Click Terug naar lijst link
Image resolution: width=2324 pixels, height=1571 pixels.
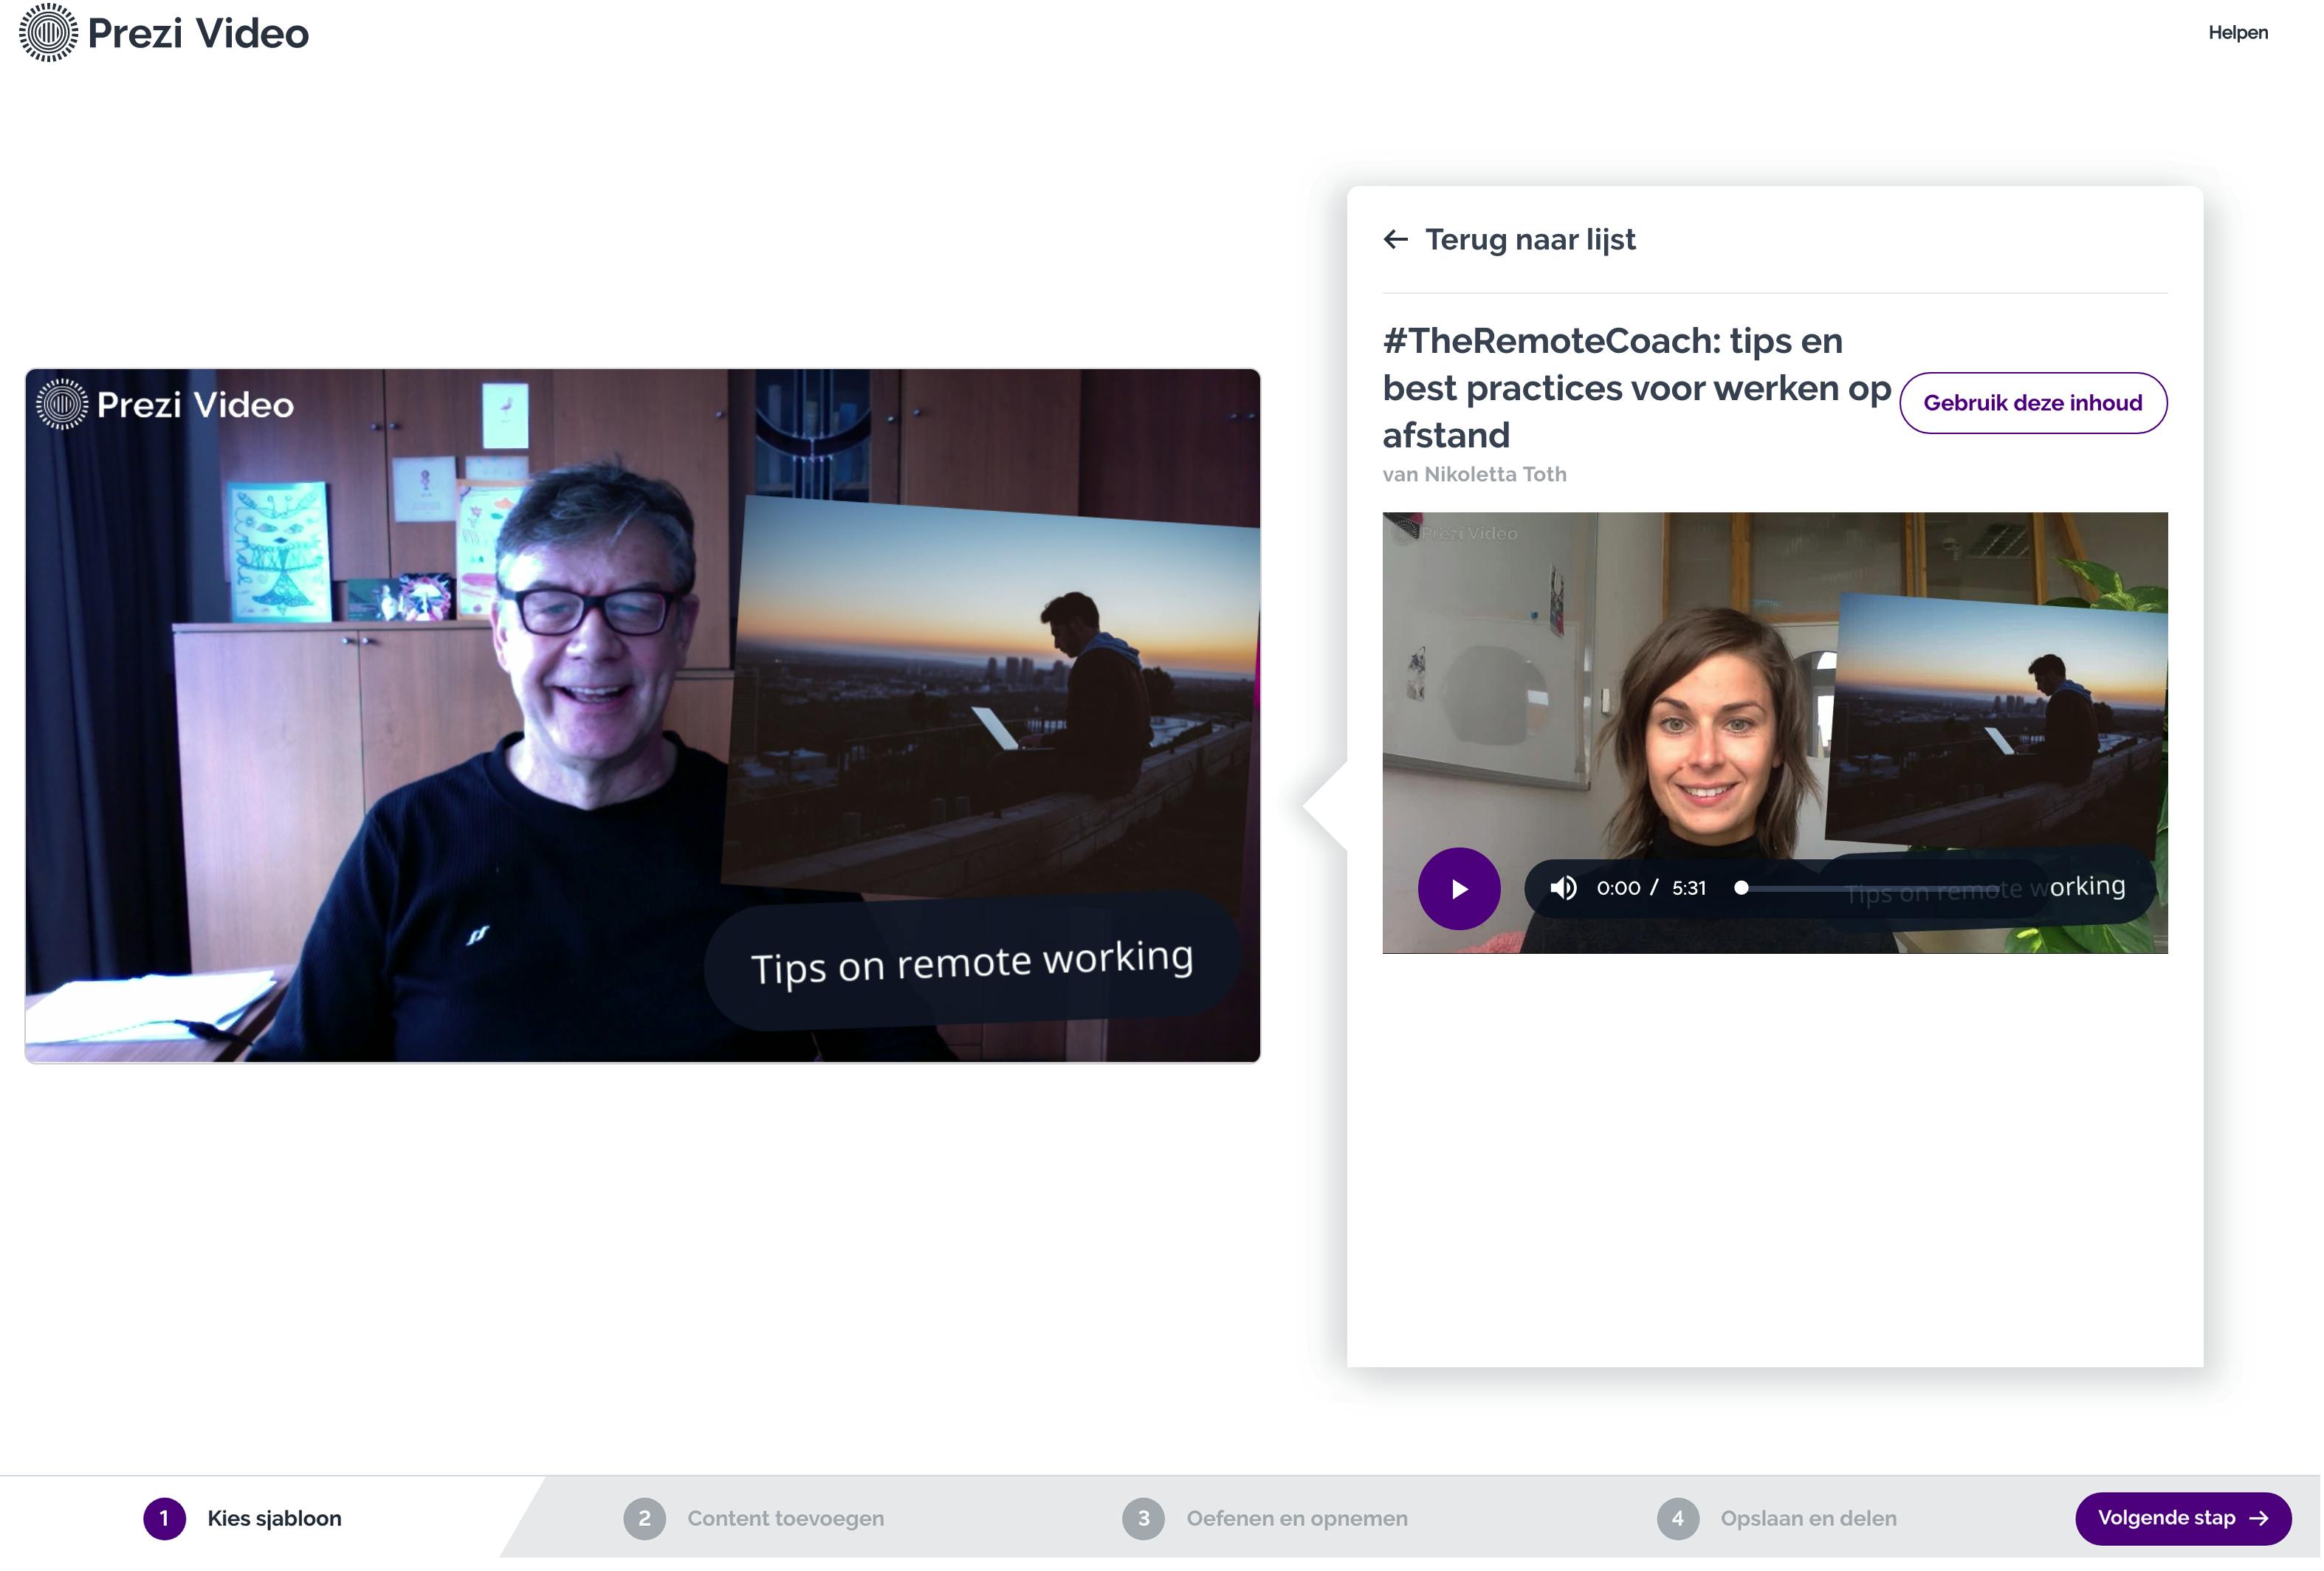pyautogui.click(x=1530, y=240)
